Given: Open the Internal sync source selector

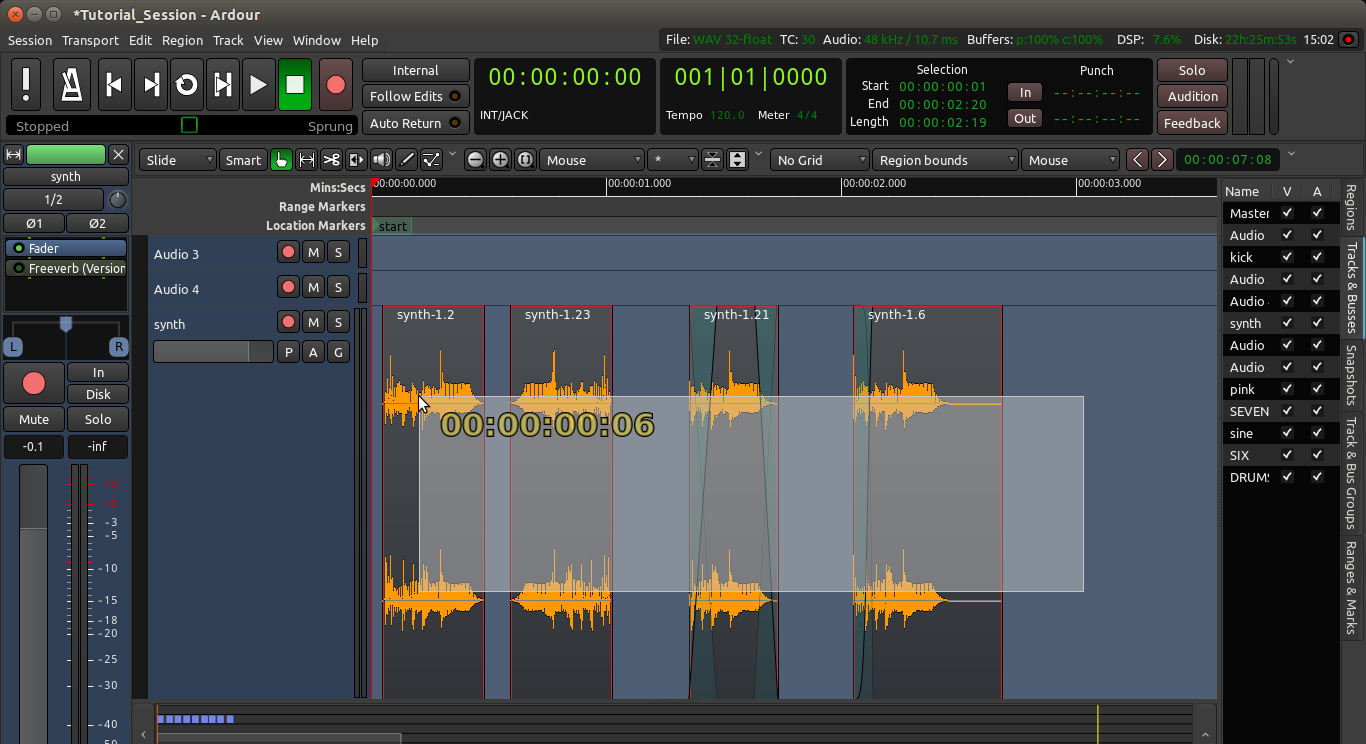Looking at the screenshot, I should (x=415, y=70).
